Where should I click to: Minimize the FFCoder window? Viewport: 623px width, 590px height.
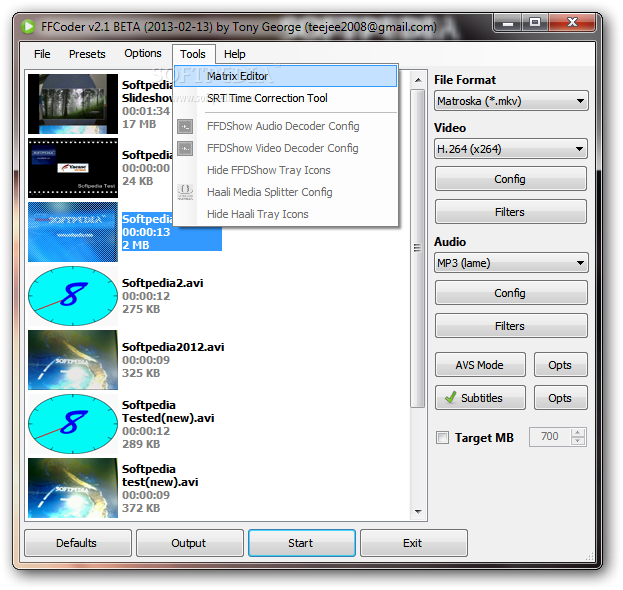coord(507,23)
